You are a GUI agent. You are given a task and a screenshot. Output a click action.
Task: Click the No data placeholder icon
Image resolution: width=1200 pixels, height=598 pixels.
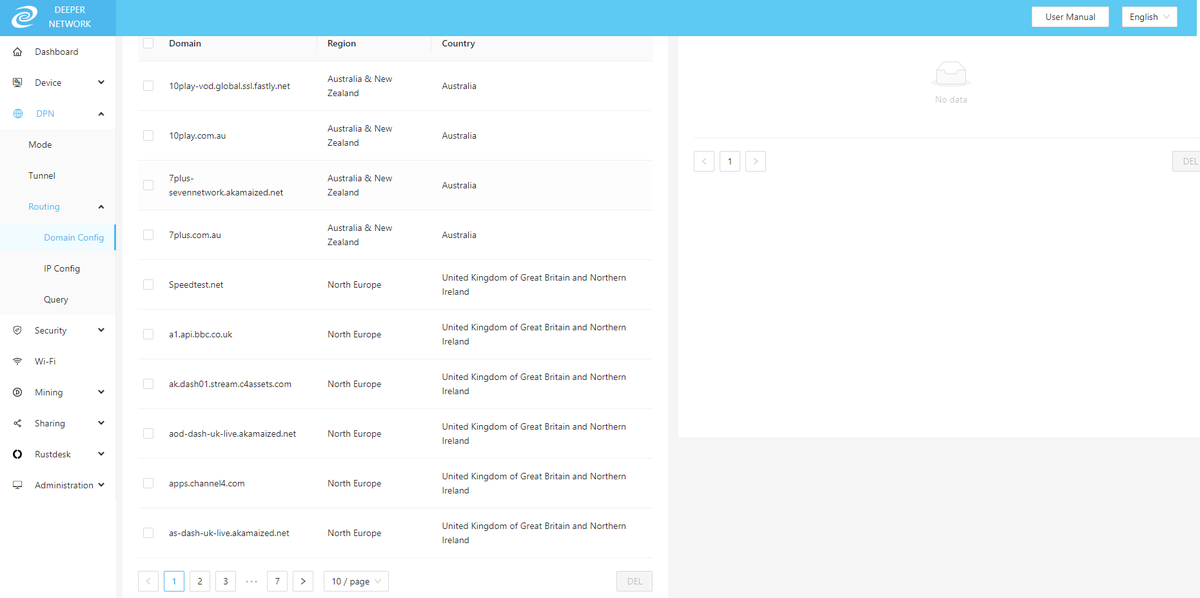pyautogui.click(x=951, y=75)
